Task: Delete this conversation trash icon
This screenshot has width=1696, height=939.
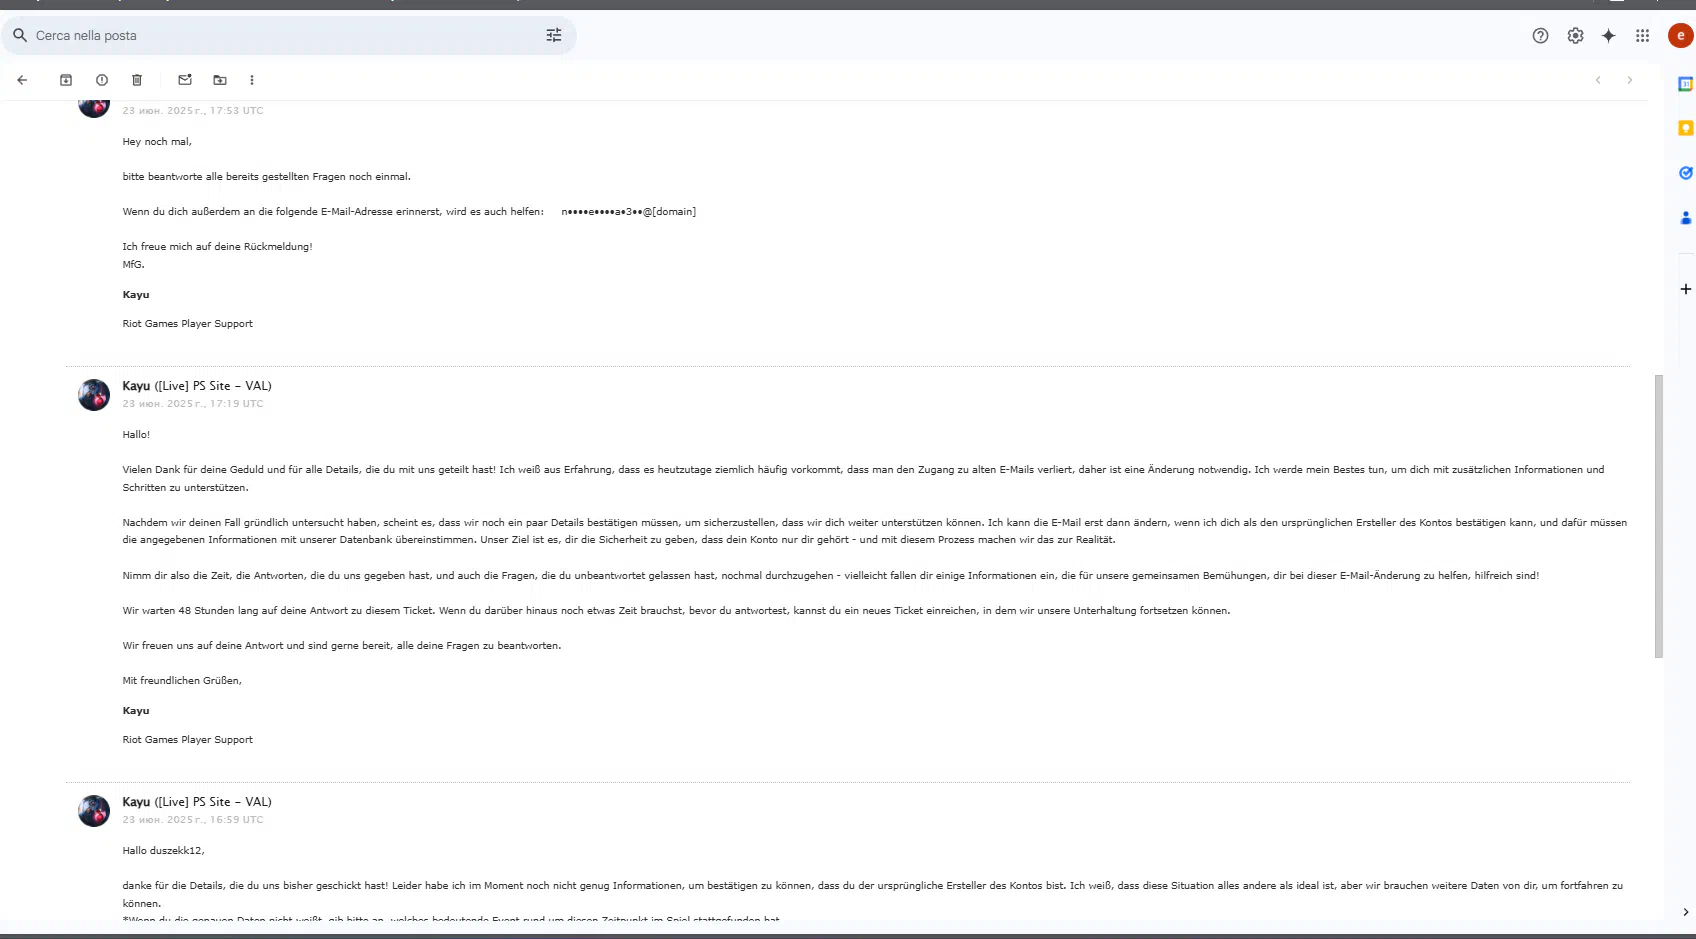Action: [137, 80]
